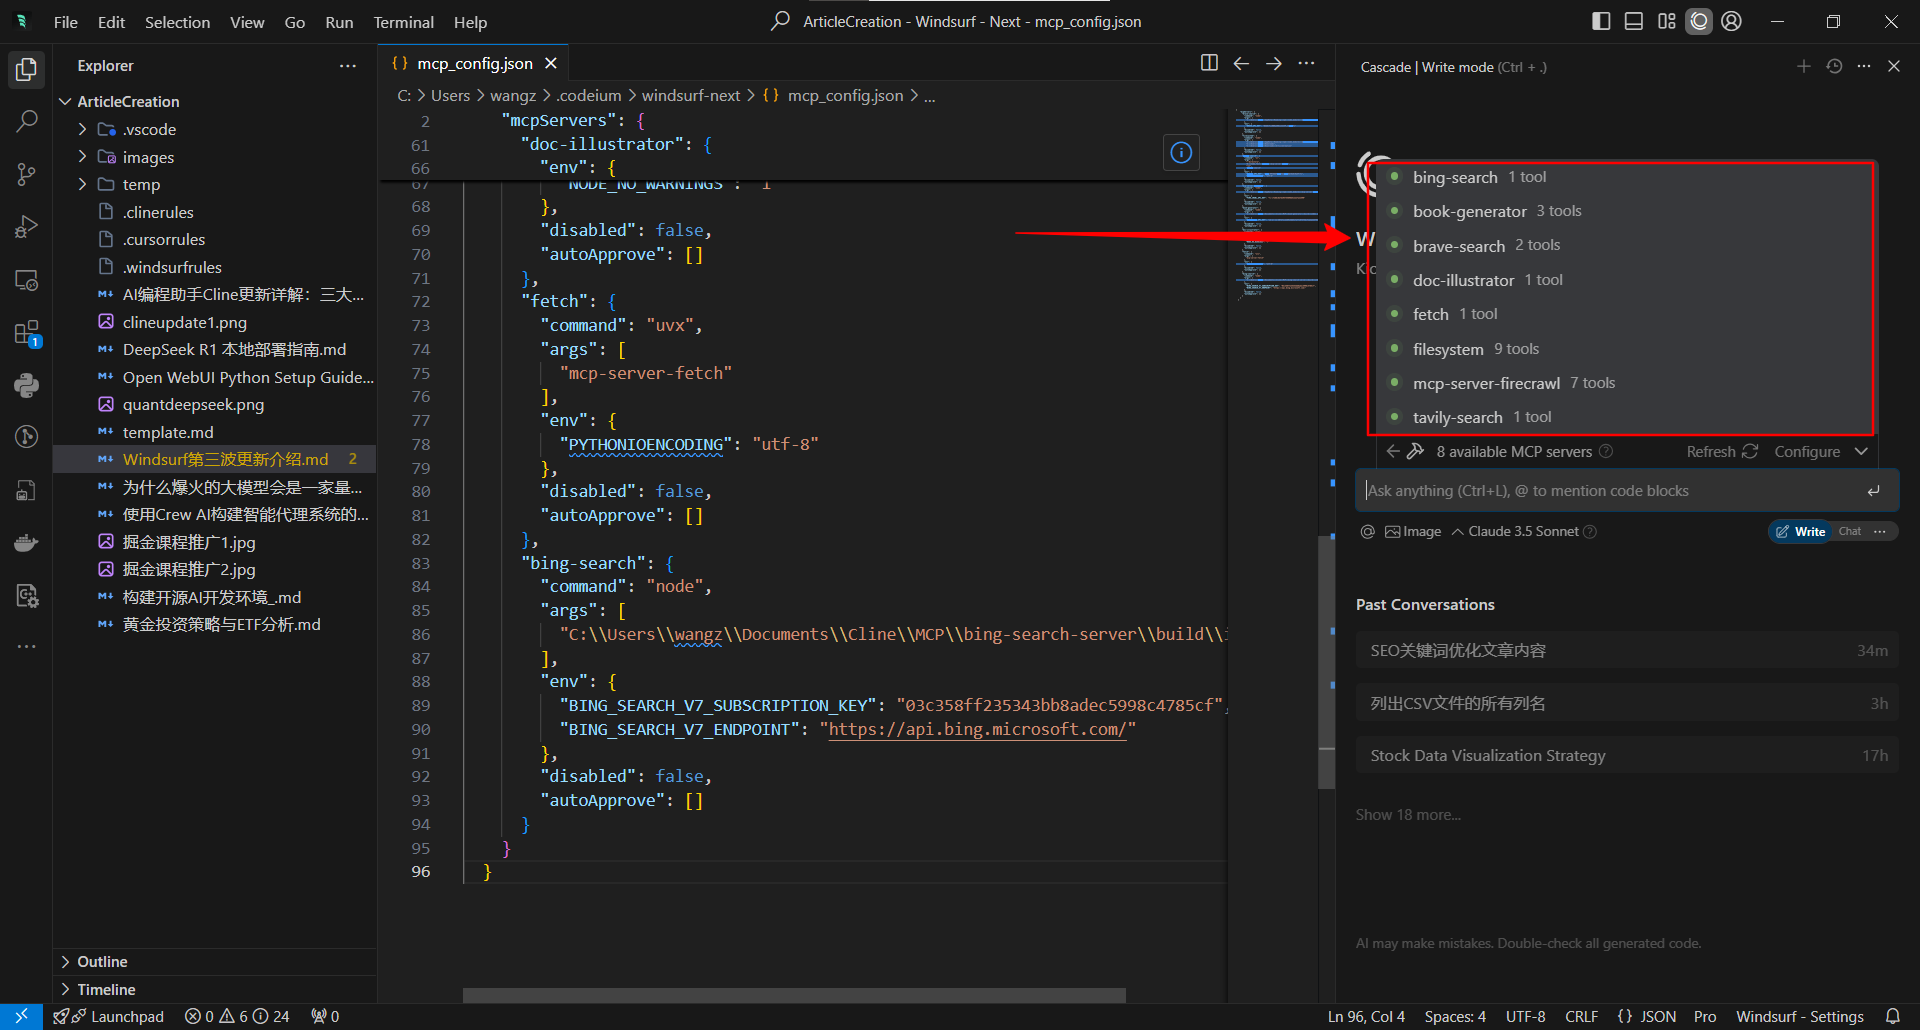This screenshot has width=1920, height=1030.
Task: Open the Remote Explorer view
Action: [26, 281]
